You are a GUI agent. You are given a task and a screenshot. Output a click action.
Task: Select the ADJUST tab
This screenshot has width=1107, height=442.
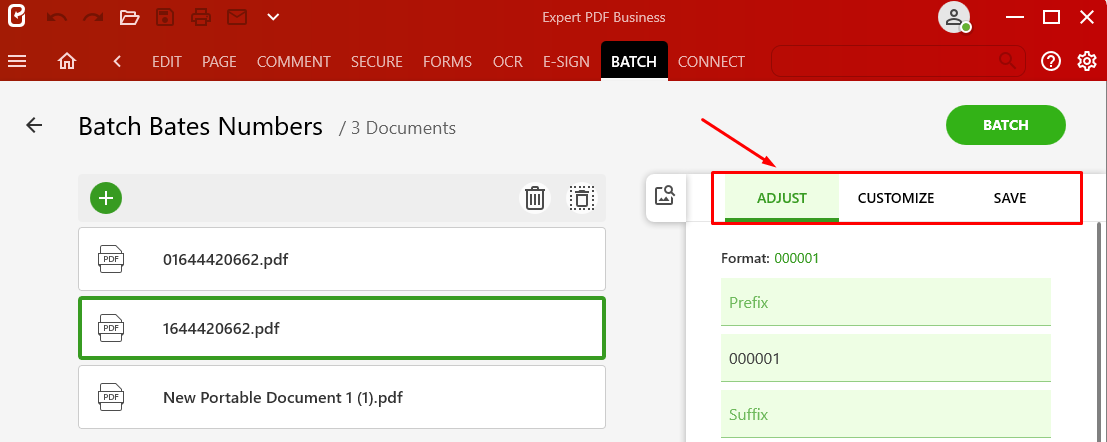(x=782, y=198)
